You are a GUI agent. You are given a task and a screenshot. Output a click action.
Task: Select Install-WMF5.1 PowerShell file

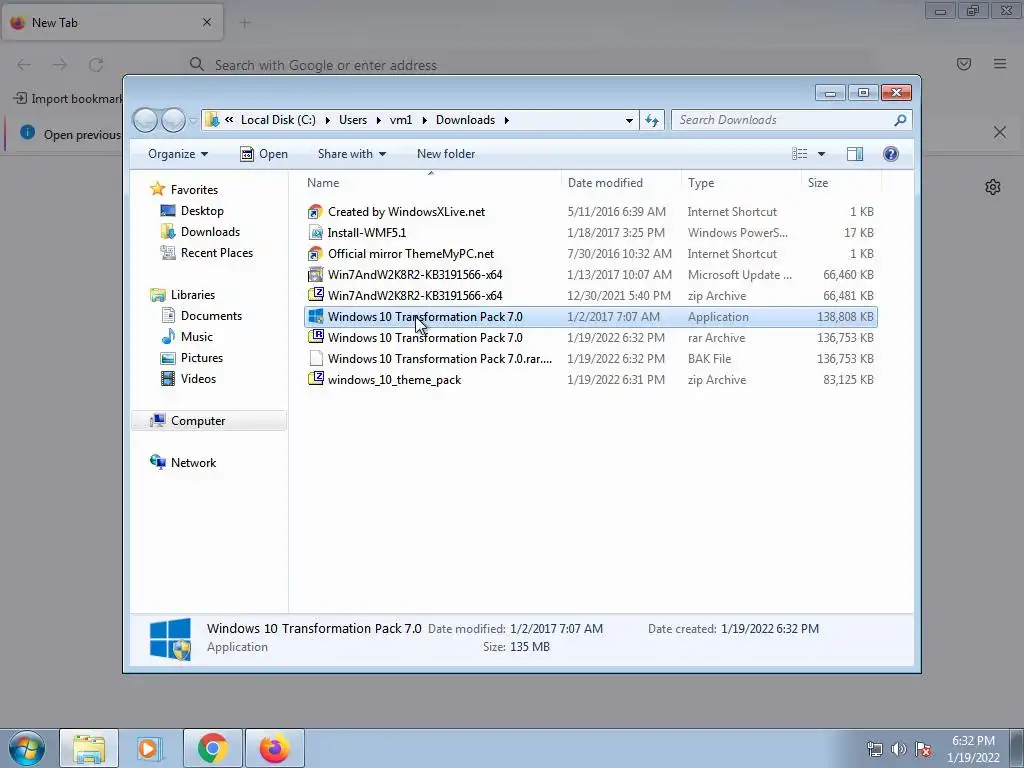[x=590, y=232]
